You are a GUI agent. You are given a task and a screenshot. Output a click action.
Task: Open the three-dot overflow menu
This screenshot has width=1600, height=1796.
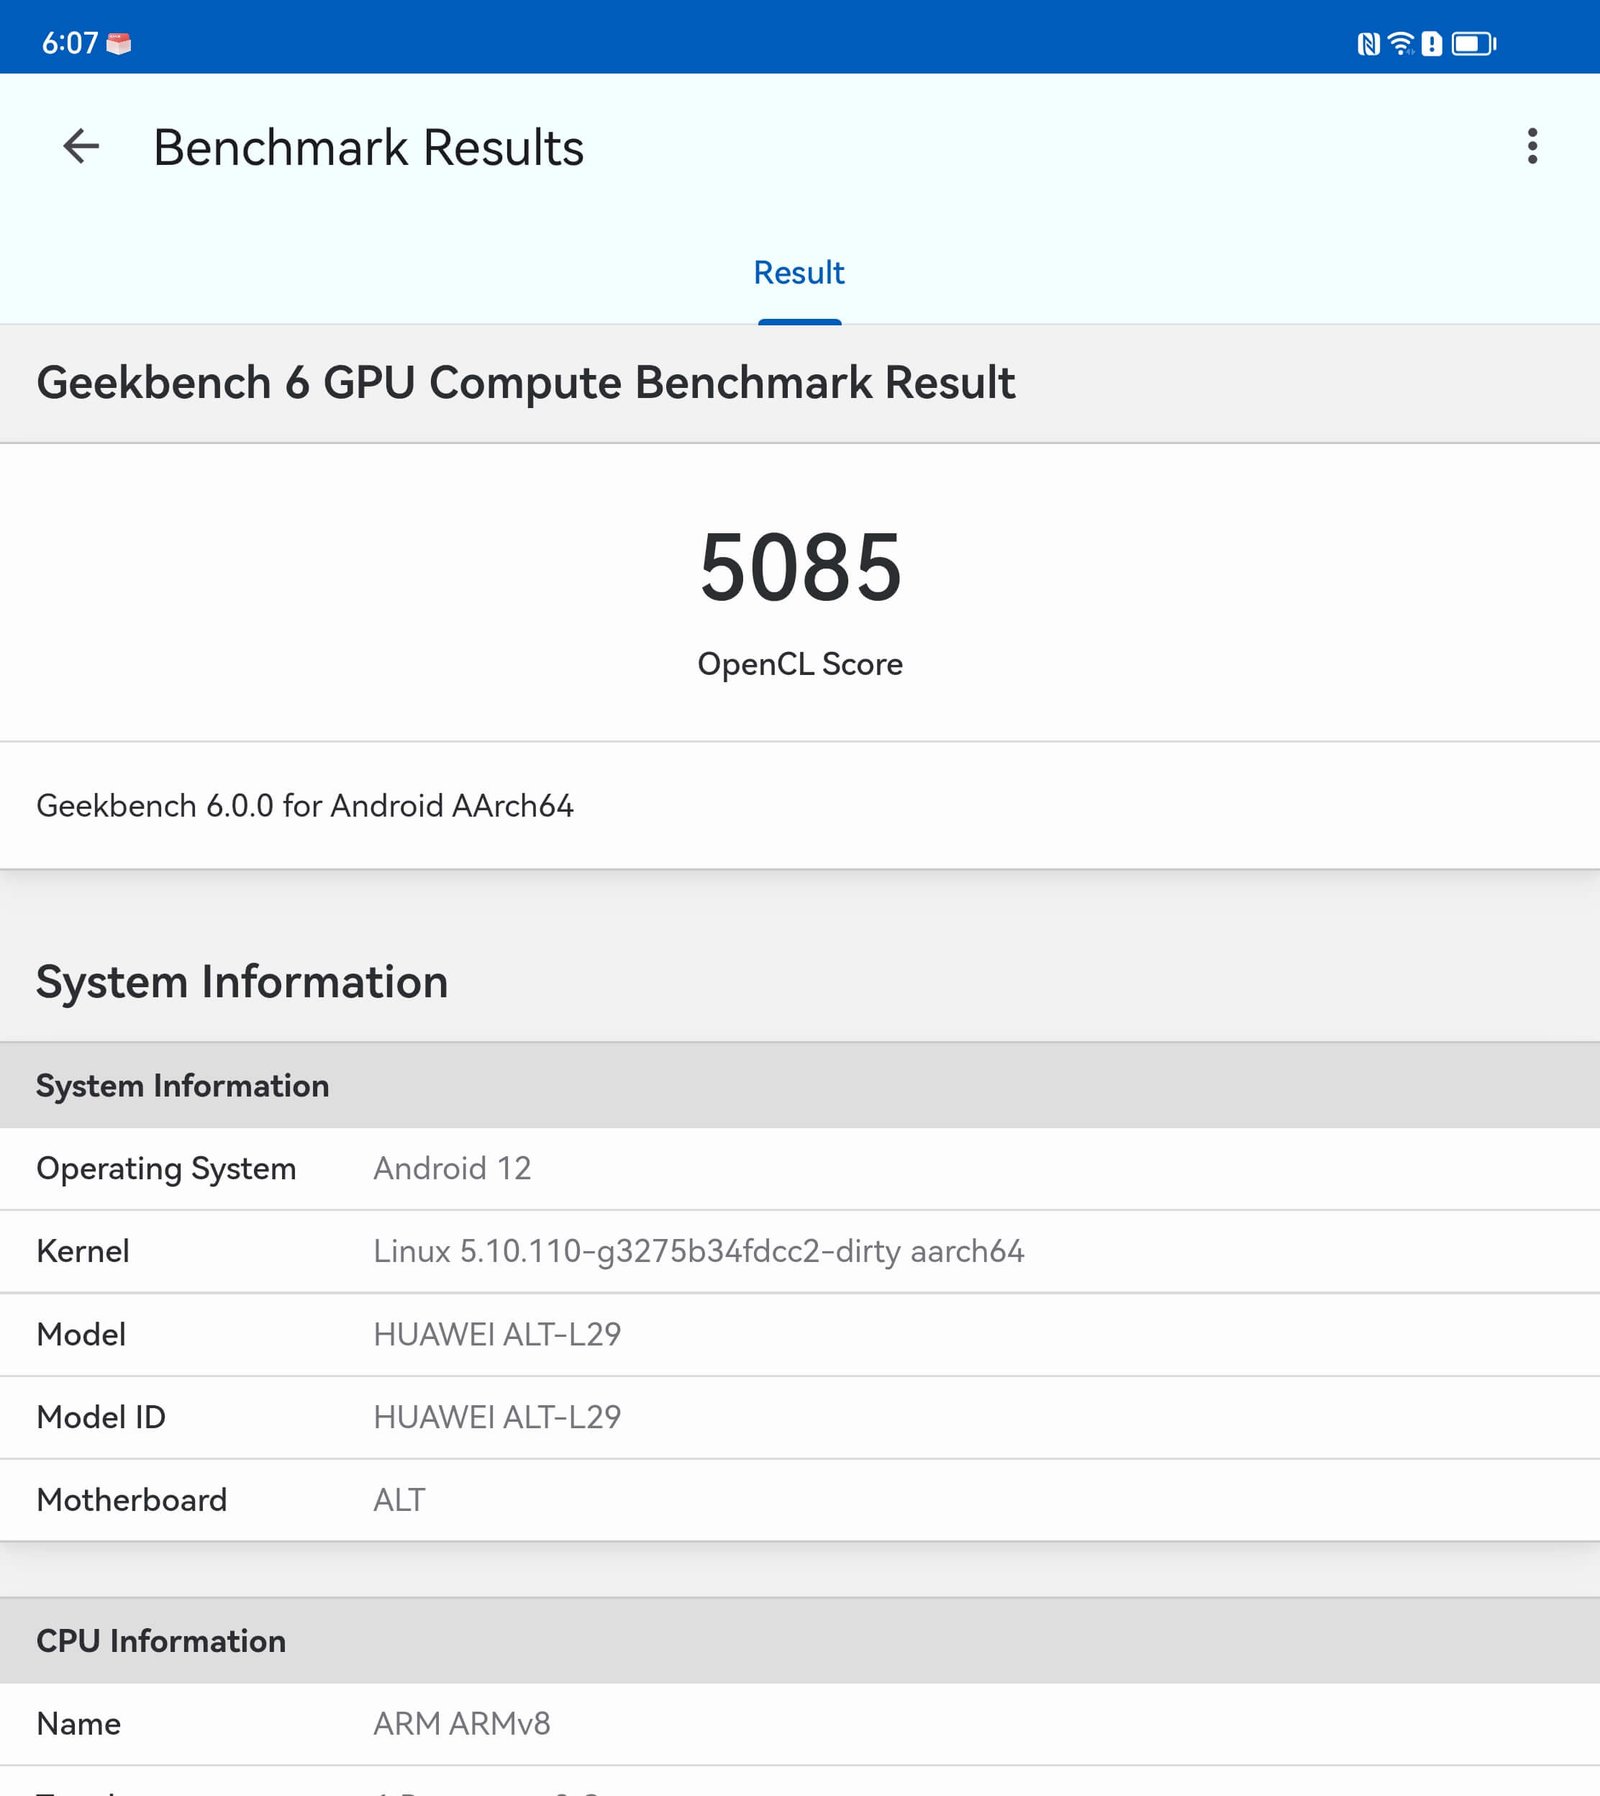(1532, 147)
